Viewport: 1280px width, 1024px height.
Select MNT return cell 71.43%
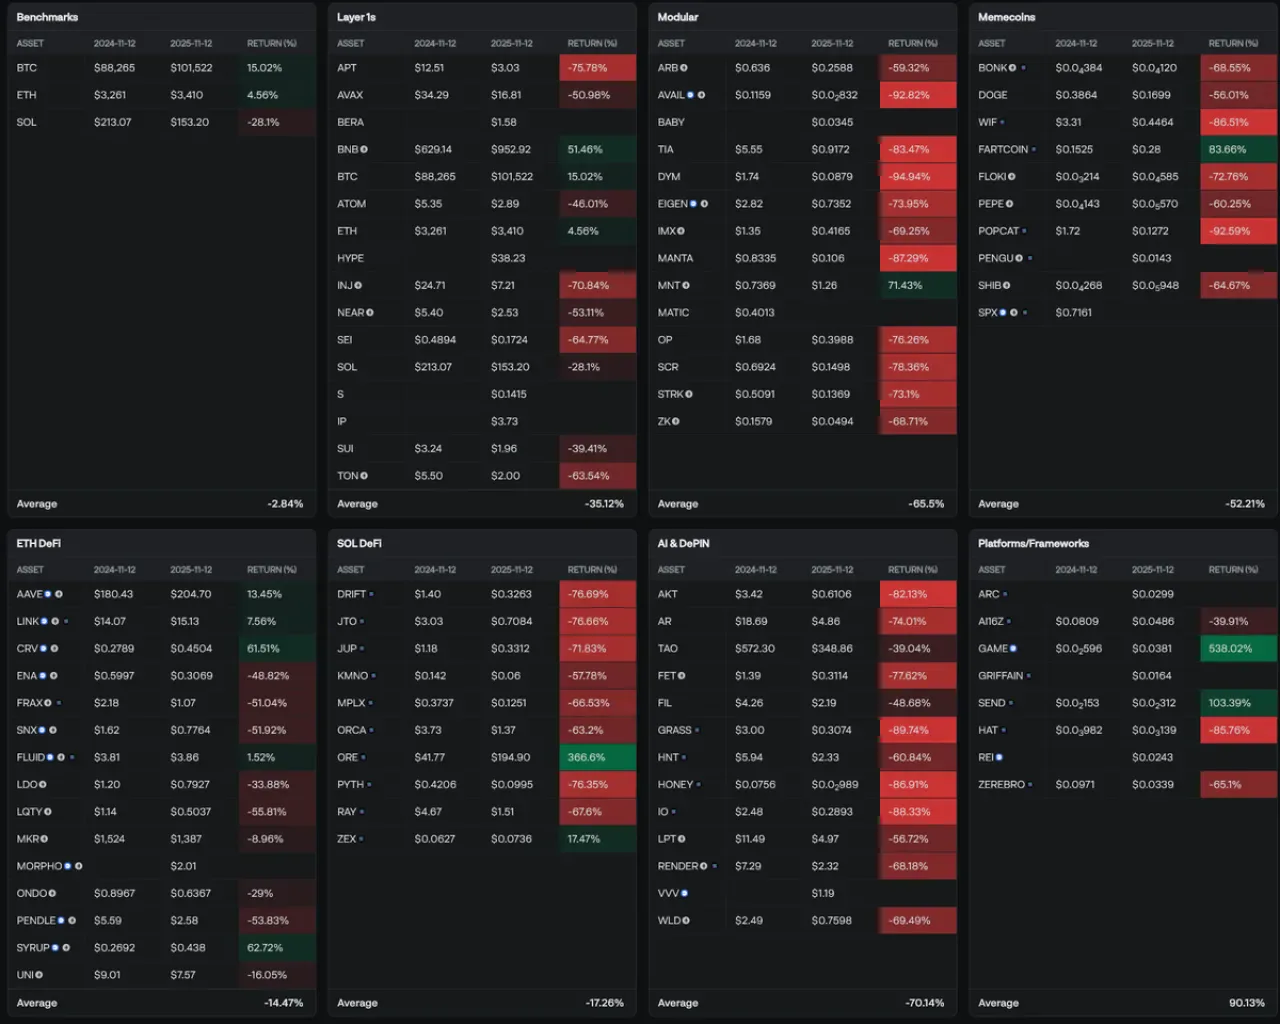click(x=918, y=286)
